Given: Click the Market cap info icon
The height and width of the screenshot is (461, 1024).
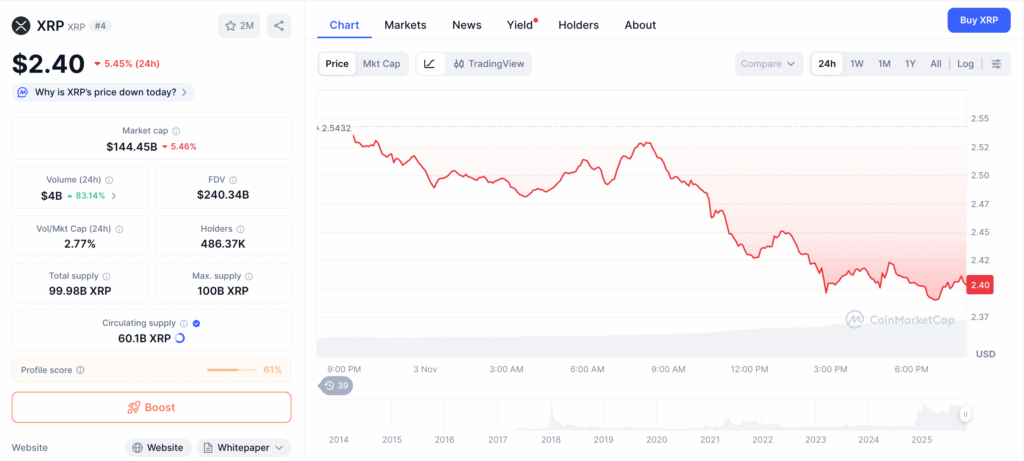Looking at the screenshot, I should 176,131.
